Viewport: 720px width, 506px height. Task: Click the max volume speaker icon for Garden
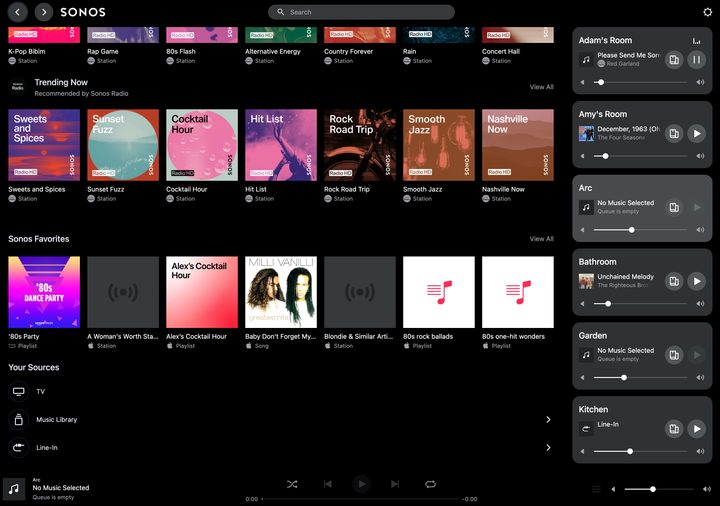[x=700, y=377]
